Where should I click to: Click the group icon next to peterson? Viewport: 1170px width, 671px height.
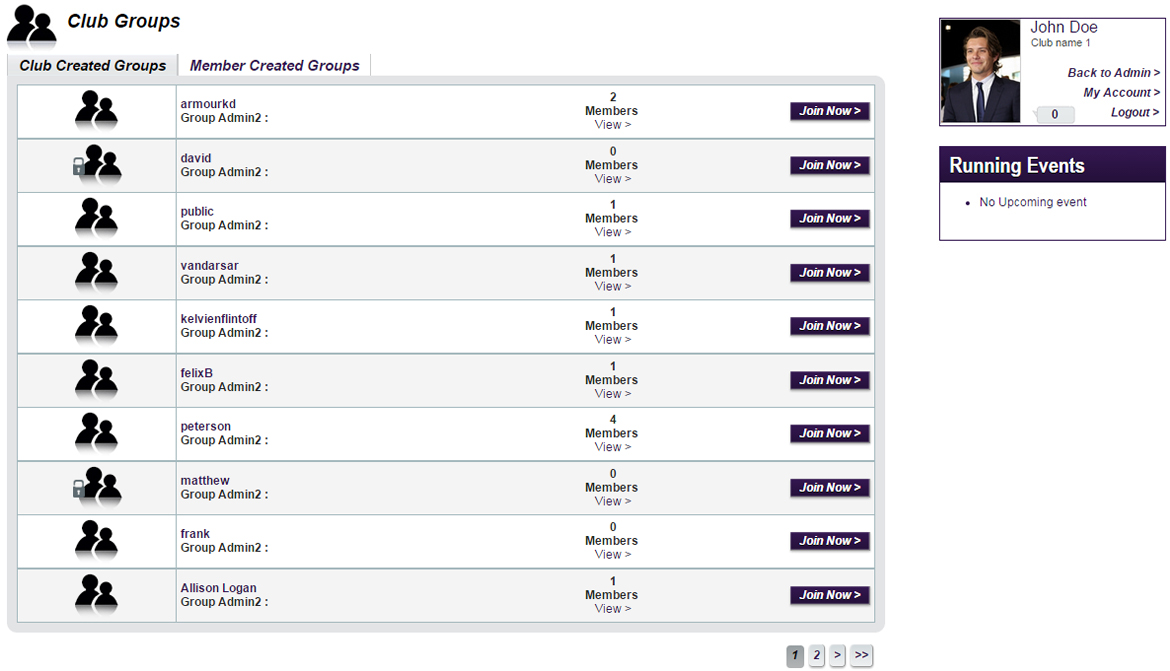point(95,433)
